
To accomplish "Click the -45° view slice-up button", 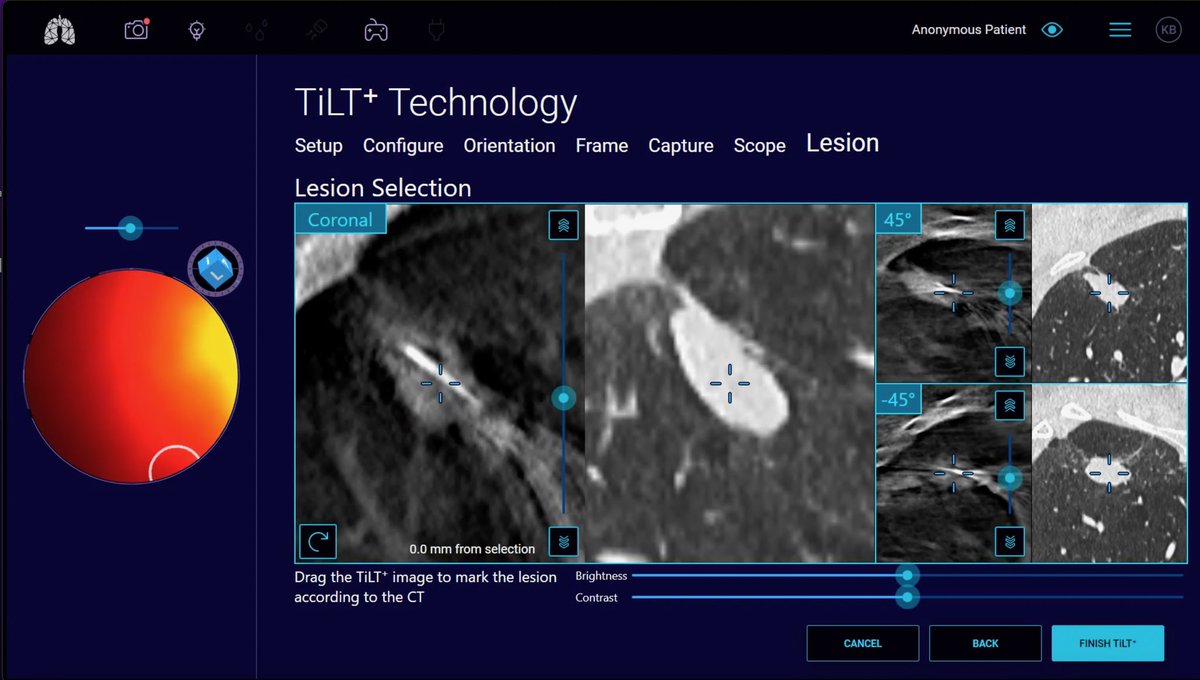I will pyautogui.click(x=1010, y=405).
